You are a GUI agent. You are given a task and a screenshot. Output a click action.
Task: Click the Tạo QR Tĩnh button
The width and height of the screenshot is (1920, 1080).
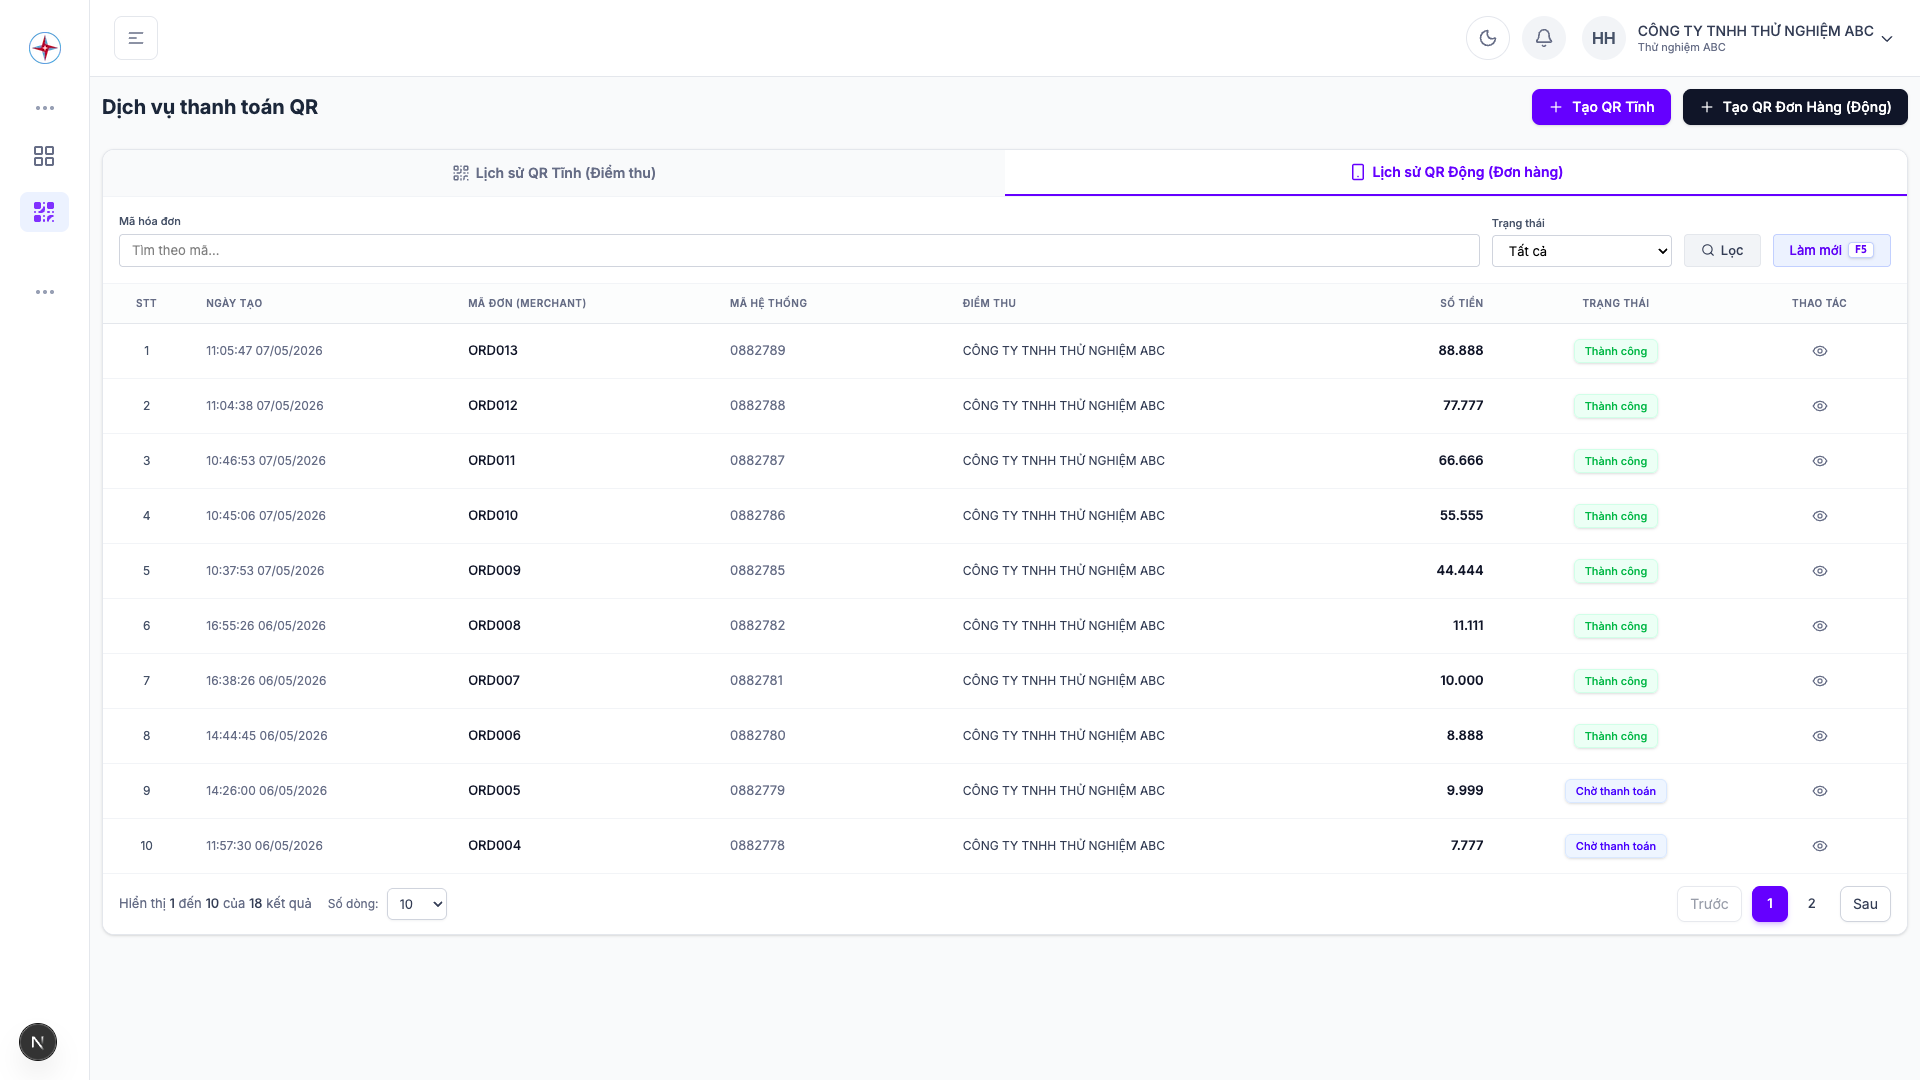[1600, 107]
